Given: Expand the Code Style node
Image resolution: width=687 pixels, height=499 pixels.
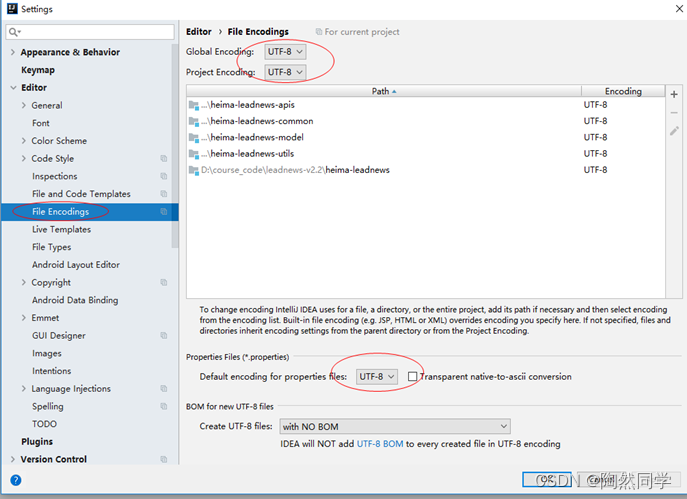Looking at the screenshot, I should click(x=24, y=159).
